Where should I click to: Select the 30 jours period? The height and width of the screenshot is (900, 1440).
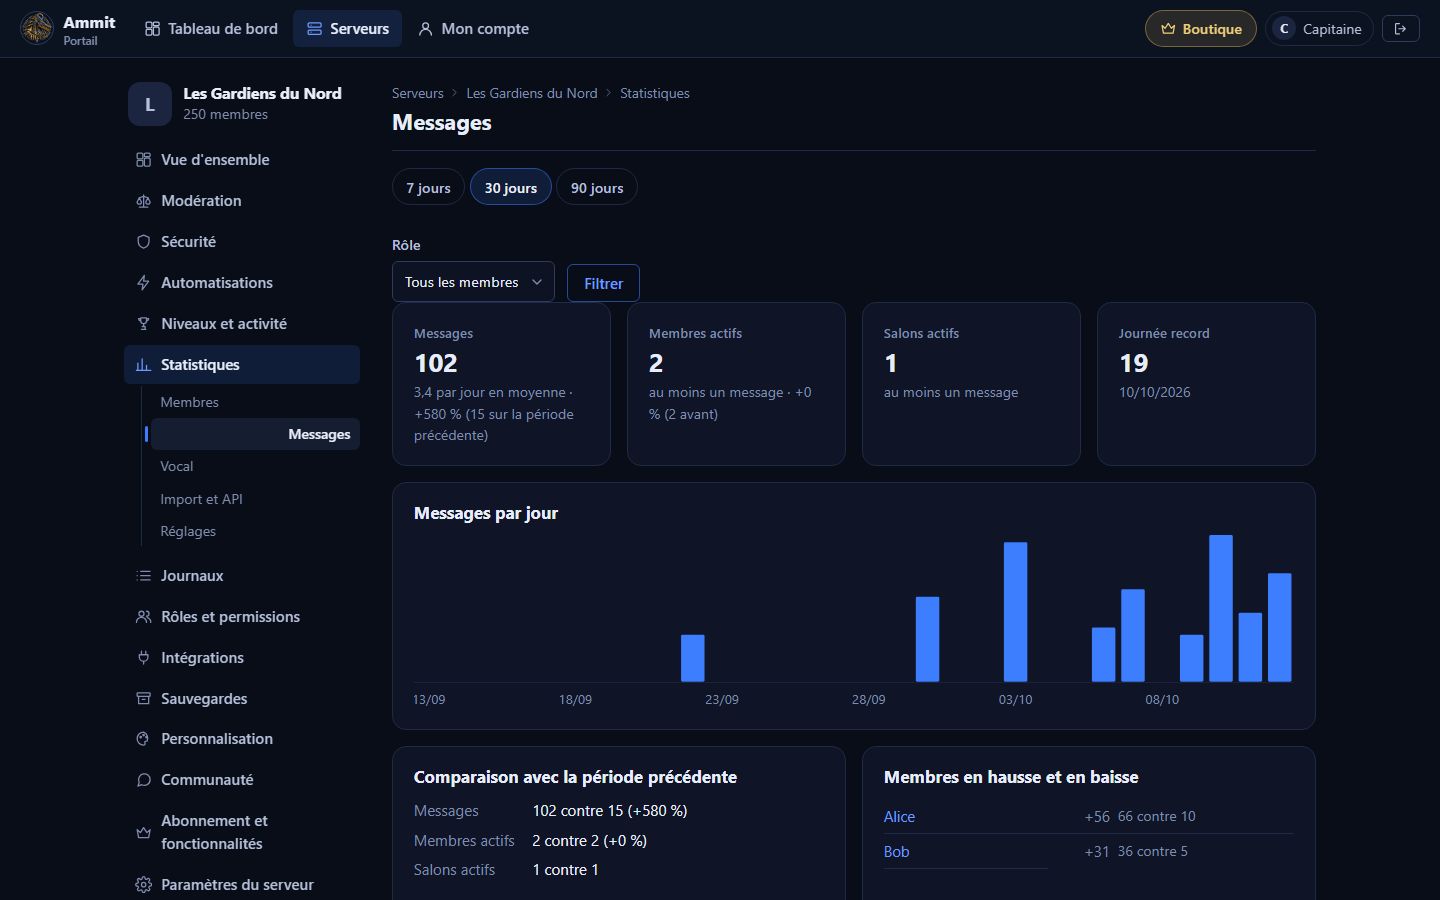point(511,187)
